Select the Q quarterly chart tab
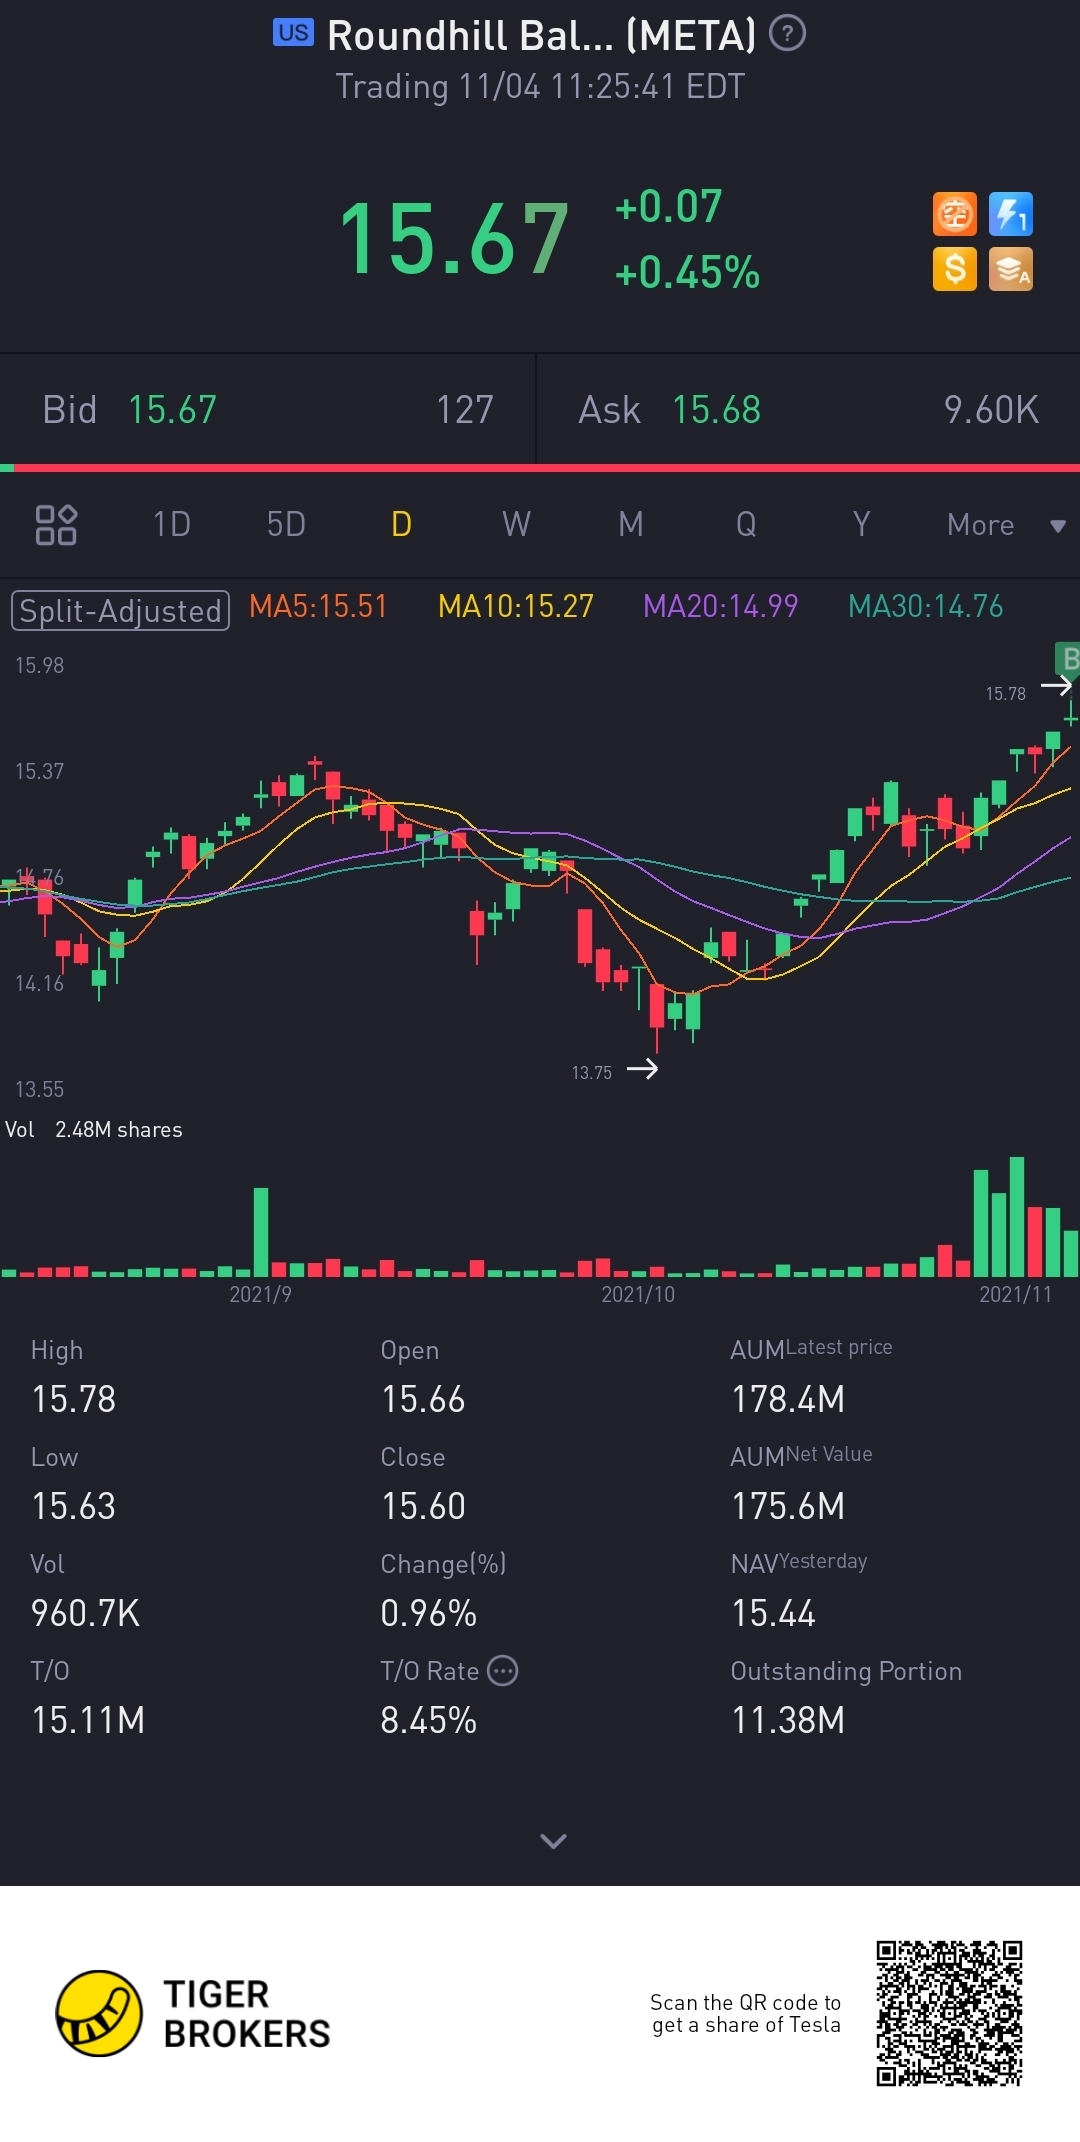Image resolution: width=1080 pixels, height=2142 pixels. (746, 524)
